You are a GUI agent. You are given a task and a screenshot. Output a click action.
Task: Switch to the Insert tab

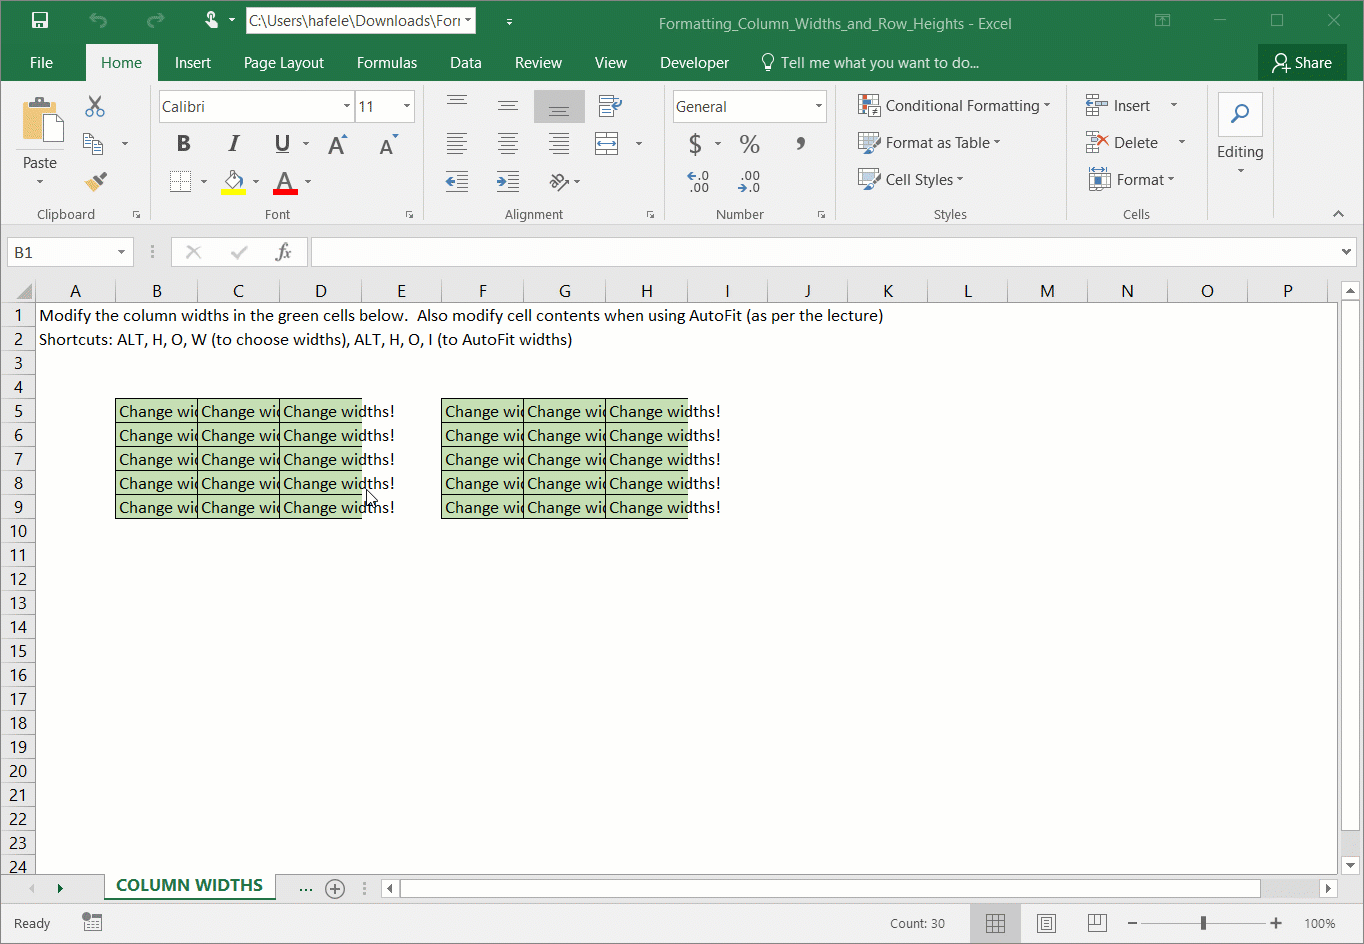(x=193, y=62)
